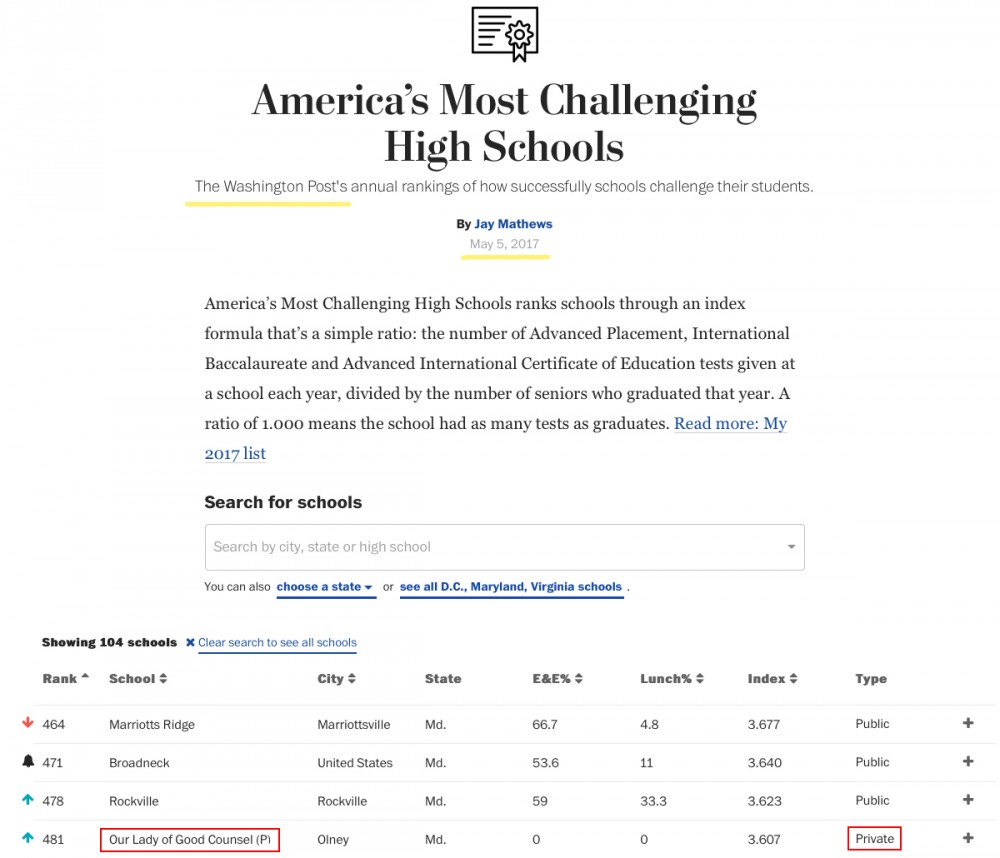Click the bell icon beside rank 471
The height and width of the screenshot is (858, 1000).
click(x=27, y=761)
